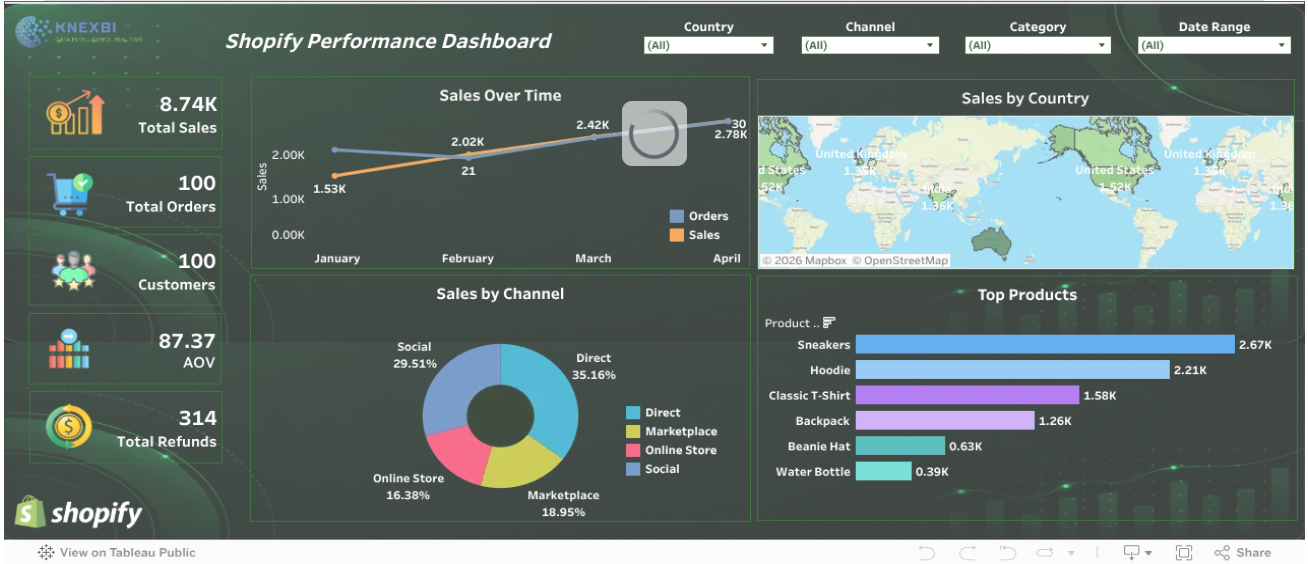Click the 87.37 AOV value
The height and width of the screenshot is (564, 1308).
[x=187, y=340]
